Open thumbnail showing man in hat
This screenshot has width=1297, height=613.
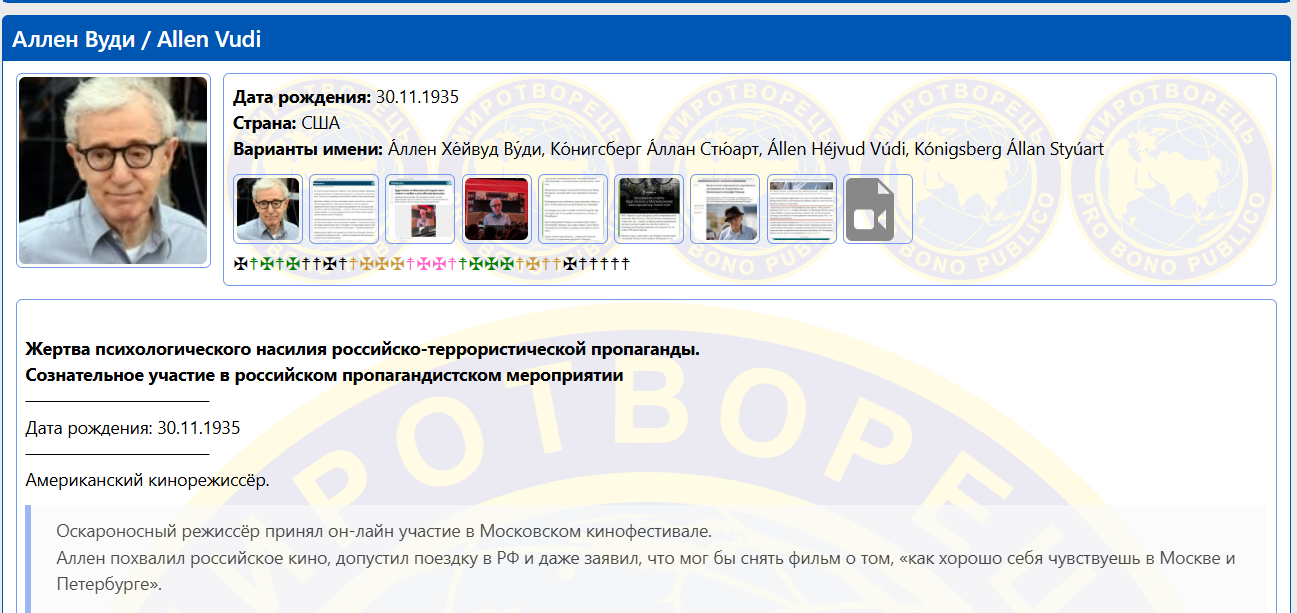[x=725, y=209]
